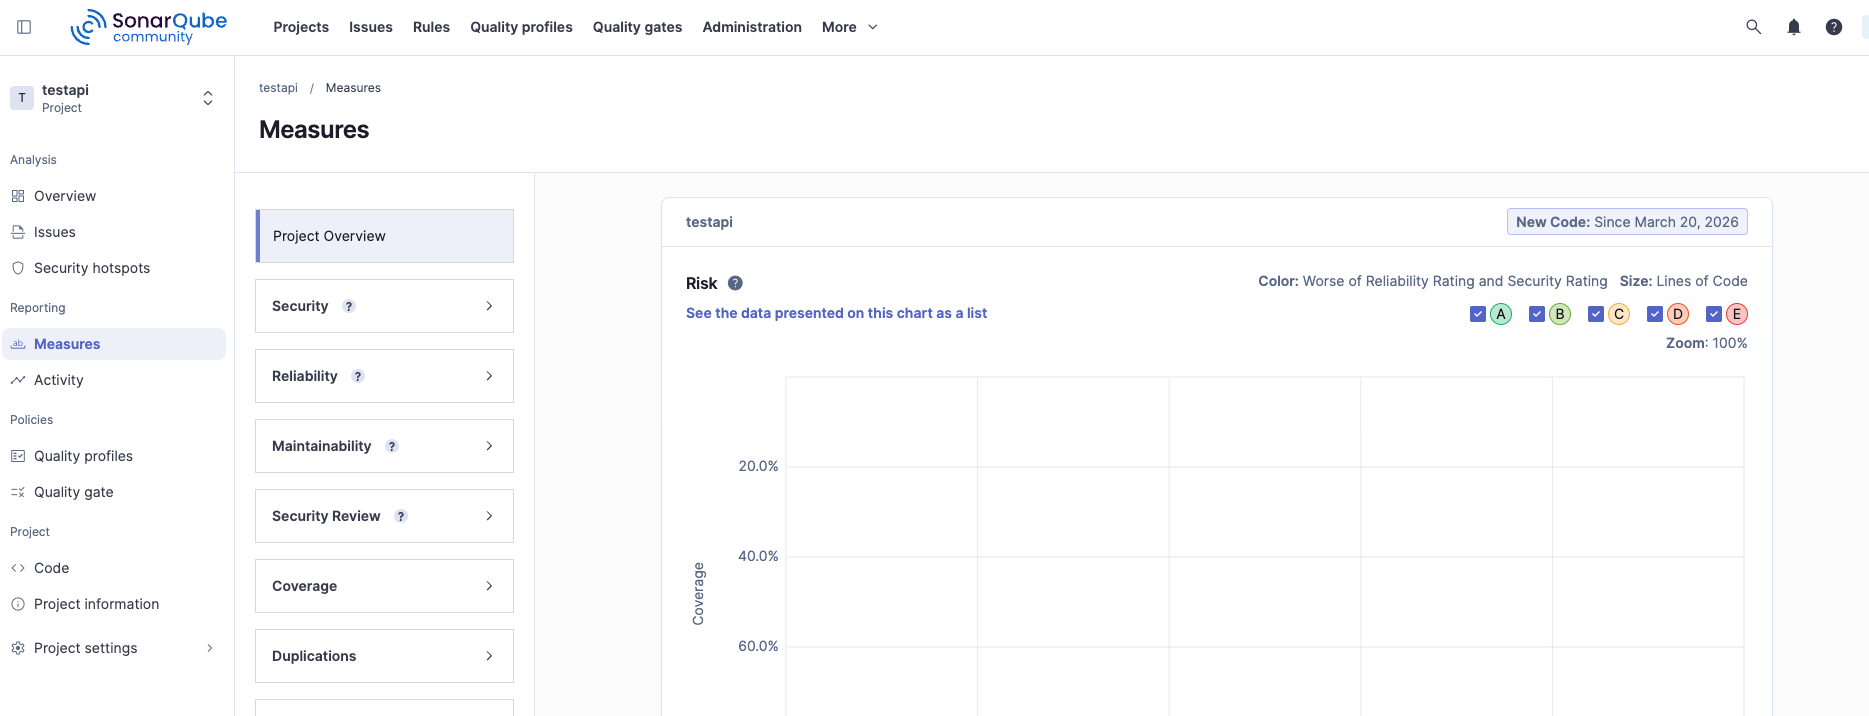Toggle rating B checkbox filter
The height and width of the screenshot is (716, 1869).
point(1537,314)
